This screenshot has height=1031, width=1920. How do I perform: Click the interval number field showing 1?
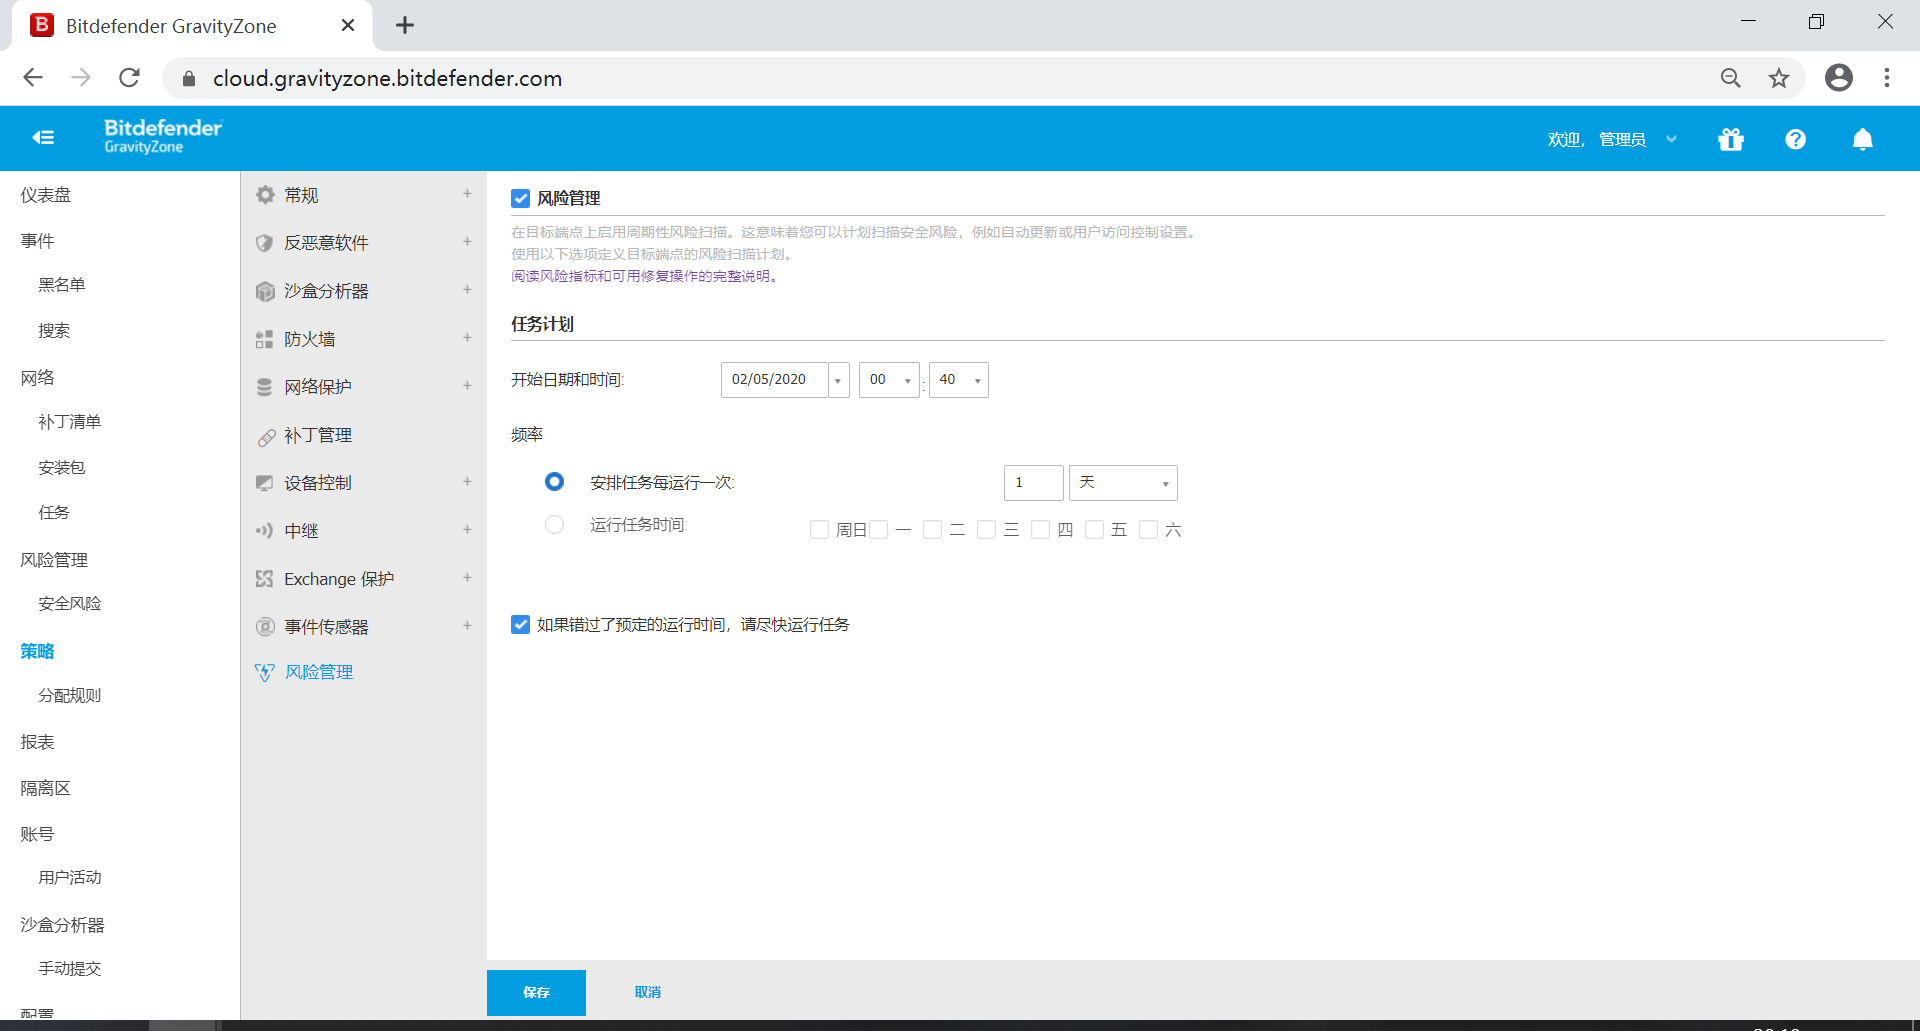point(1033,483)
